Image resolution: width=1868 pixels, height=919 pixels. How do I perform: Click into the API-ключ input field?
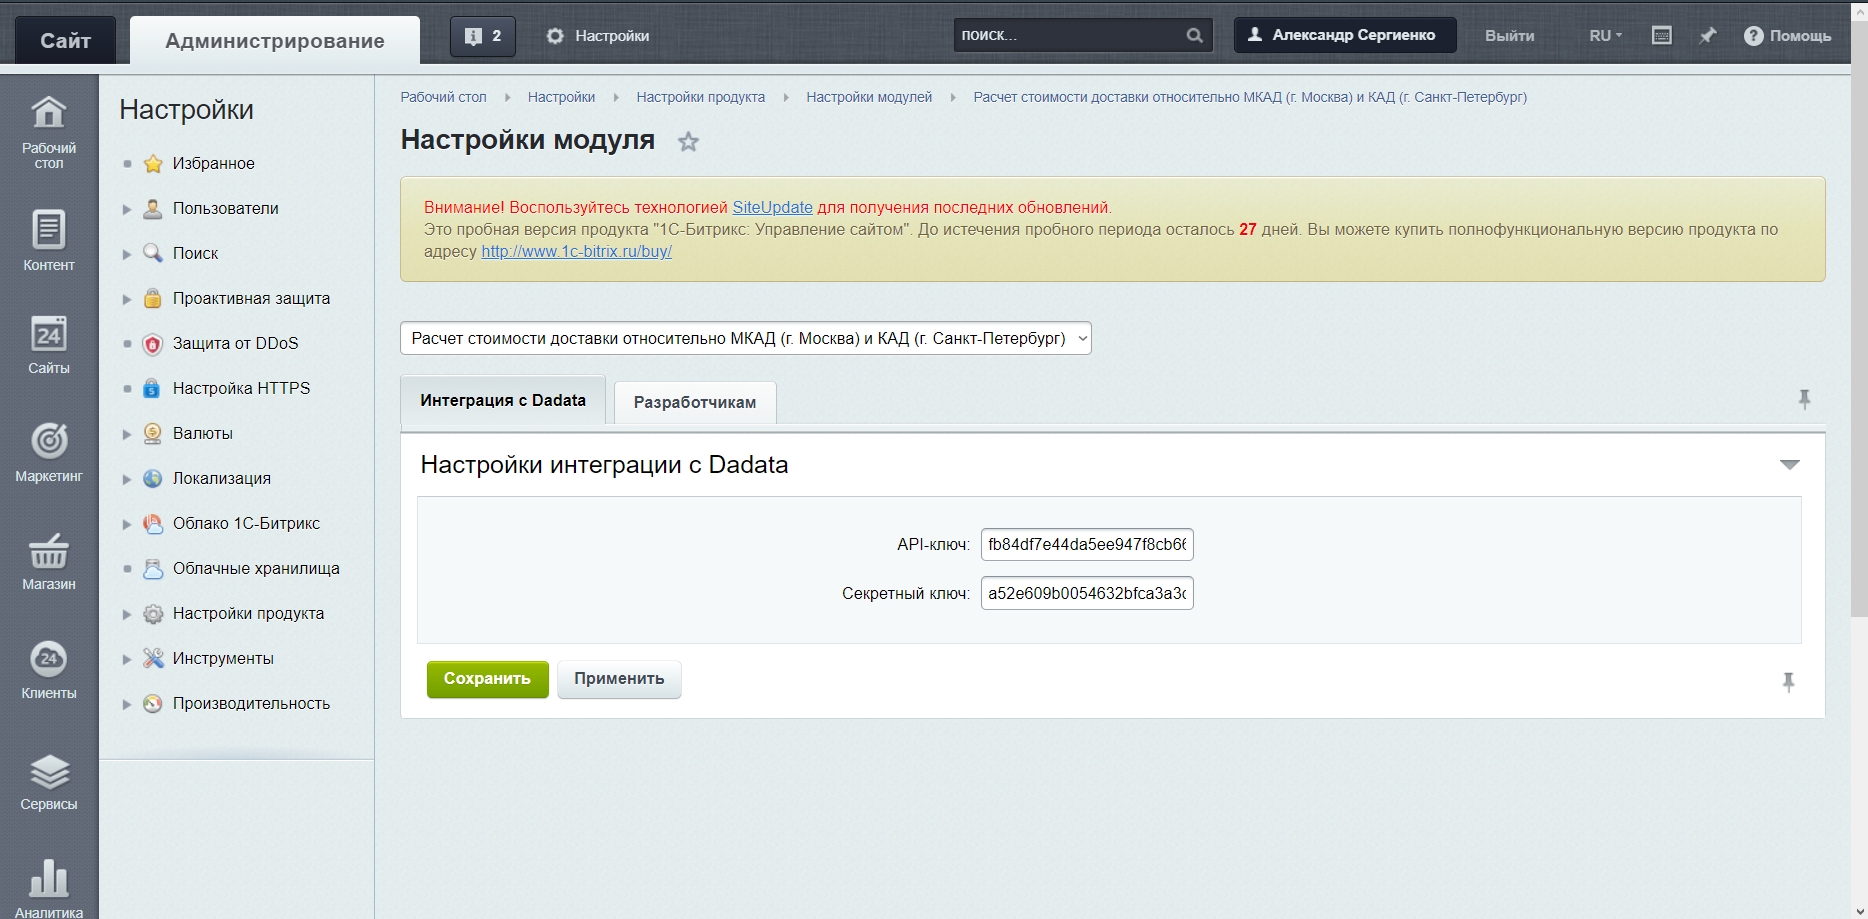1086,545
